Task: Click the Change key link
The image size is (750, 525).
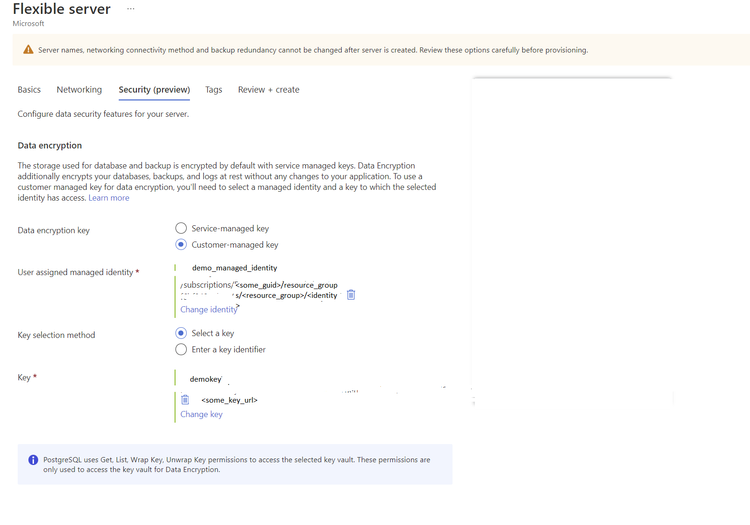Action: tap(201, 414)
